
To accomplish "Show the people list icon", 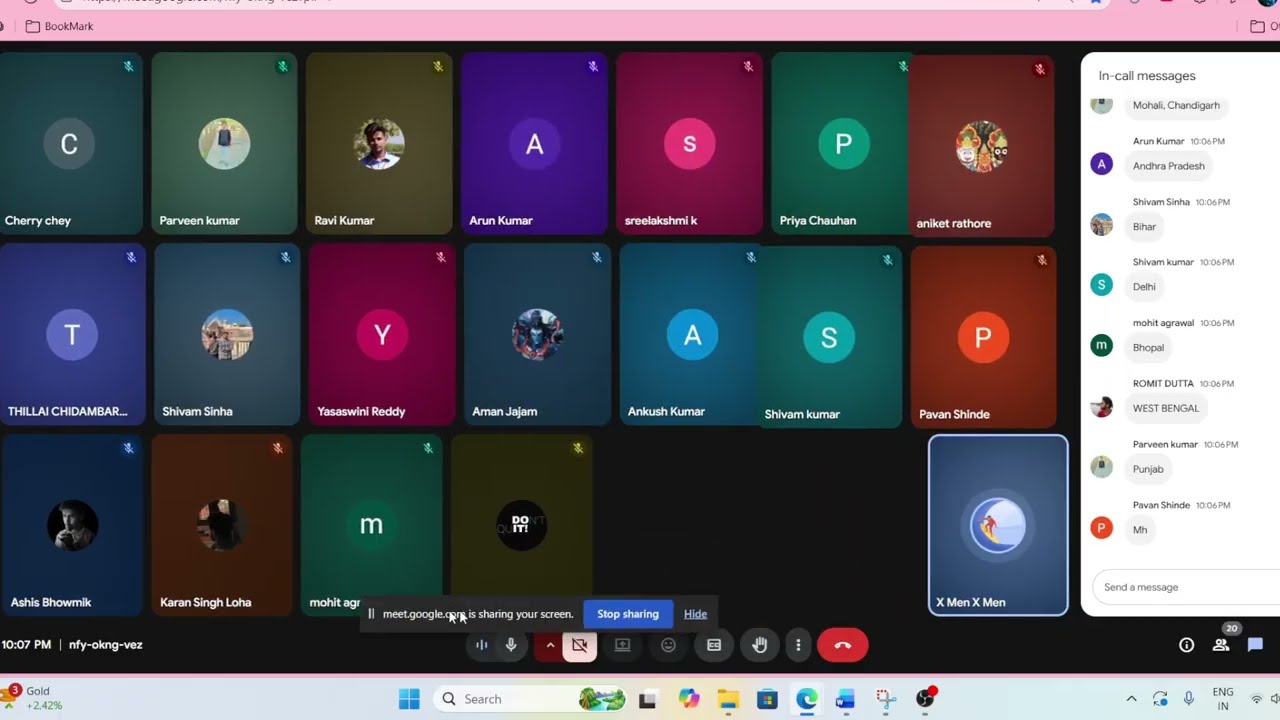I will click(x=1221, y=645).
